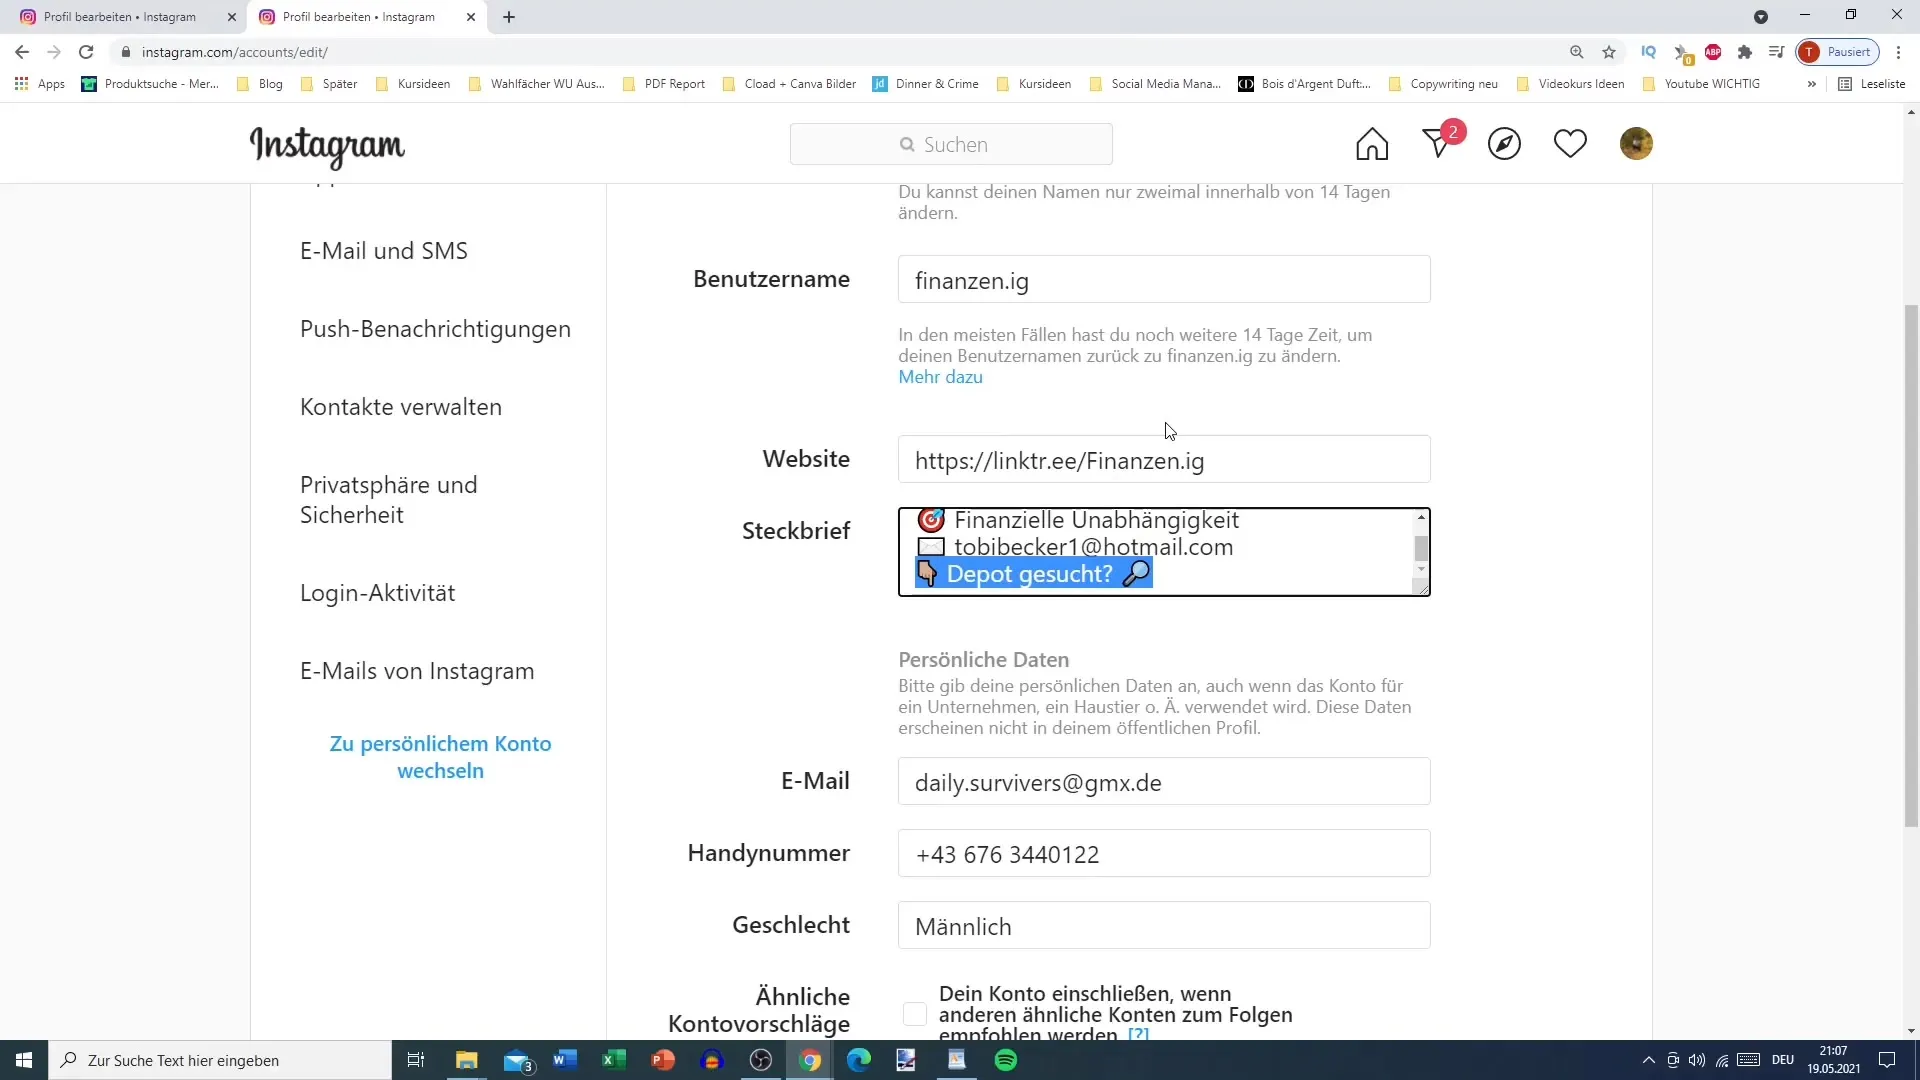This screenshot has height=1080, width=1920.
Task: Select second Profil bearbeiten tab
Action: [x=359, y=17]
